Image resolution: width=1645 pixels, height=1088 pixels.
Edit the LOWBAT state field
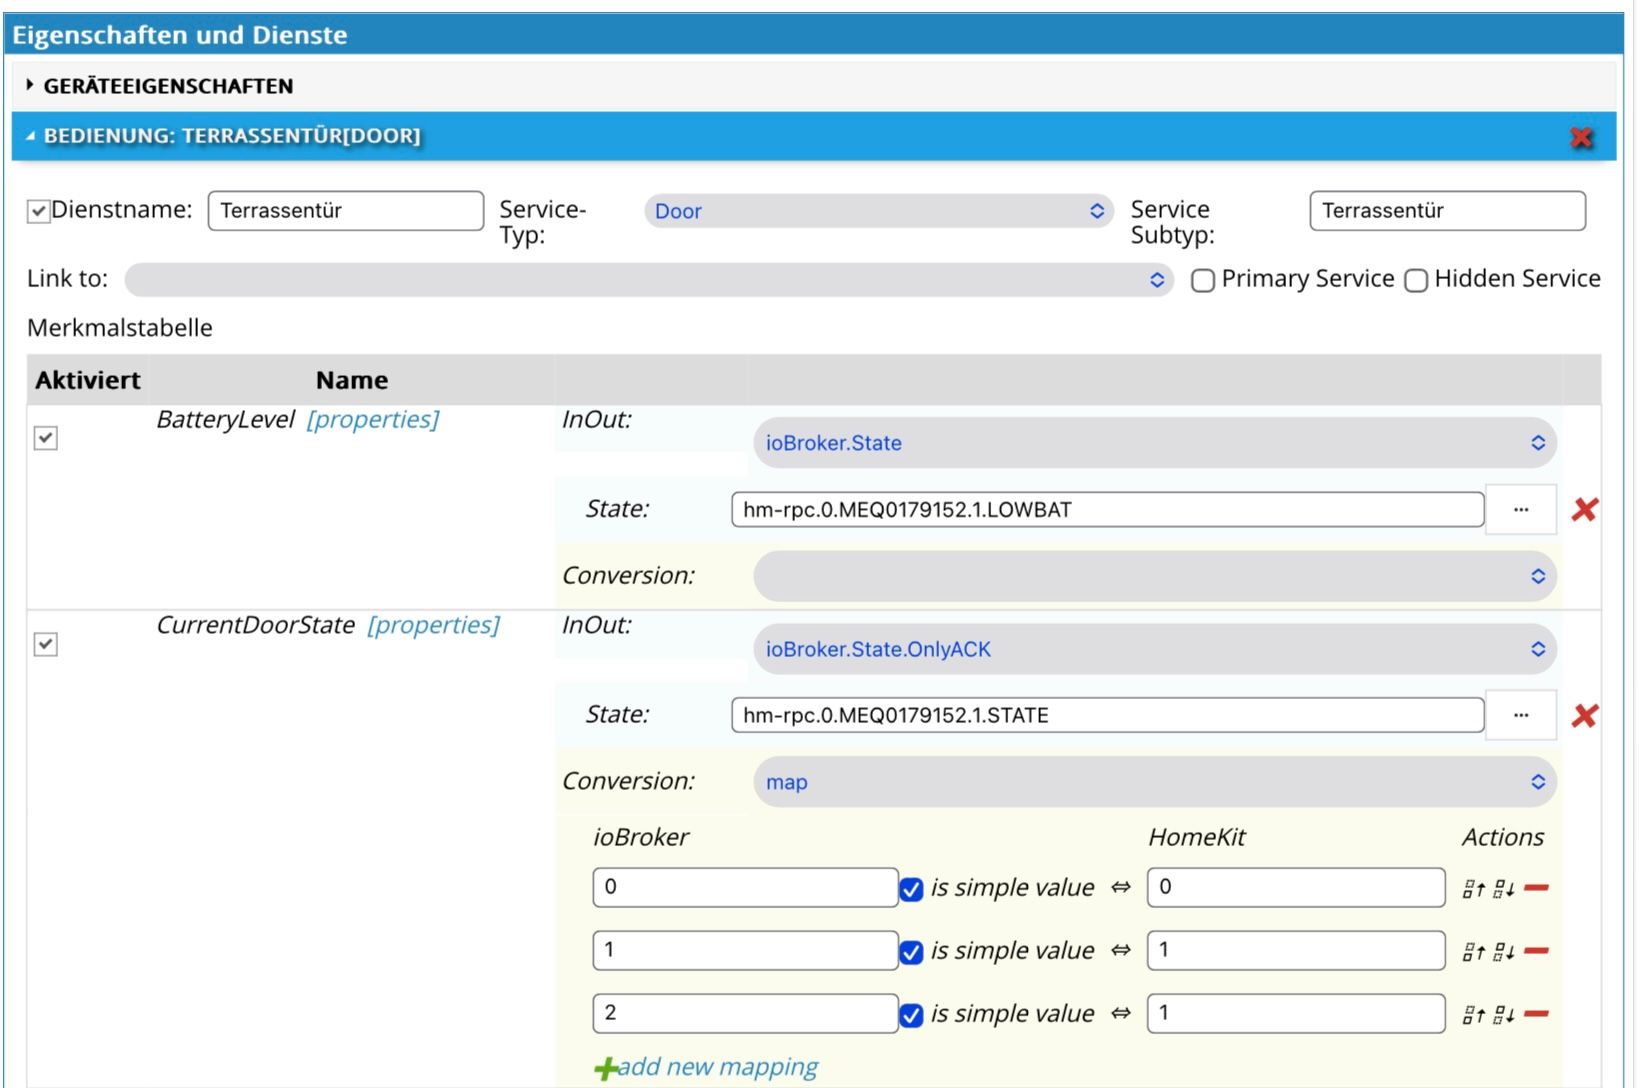[x=1108, y=510]
